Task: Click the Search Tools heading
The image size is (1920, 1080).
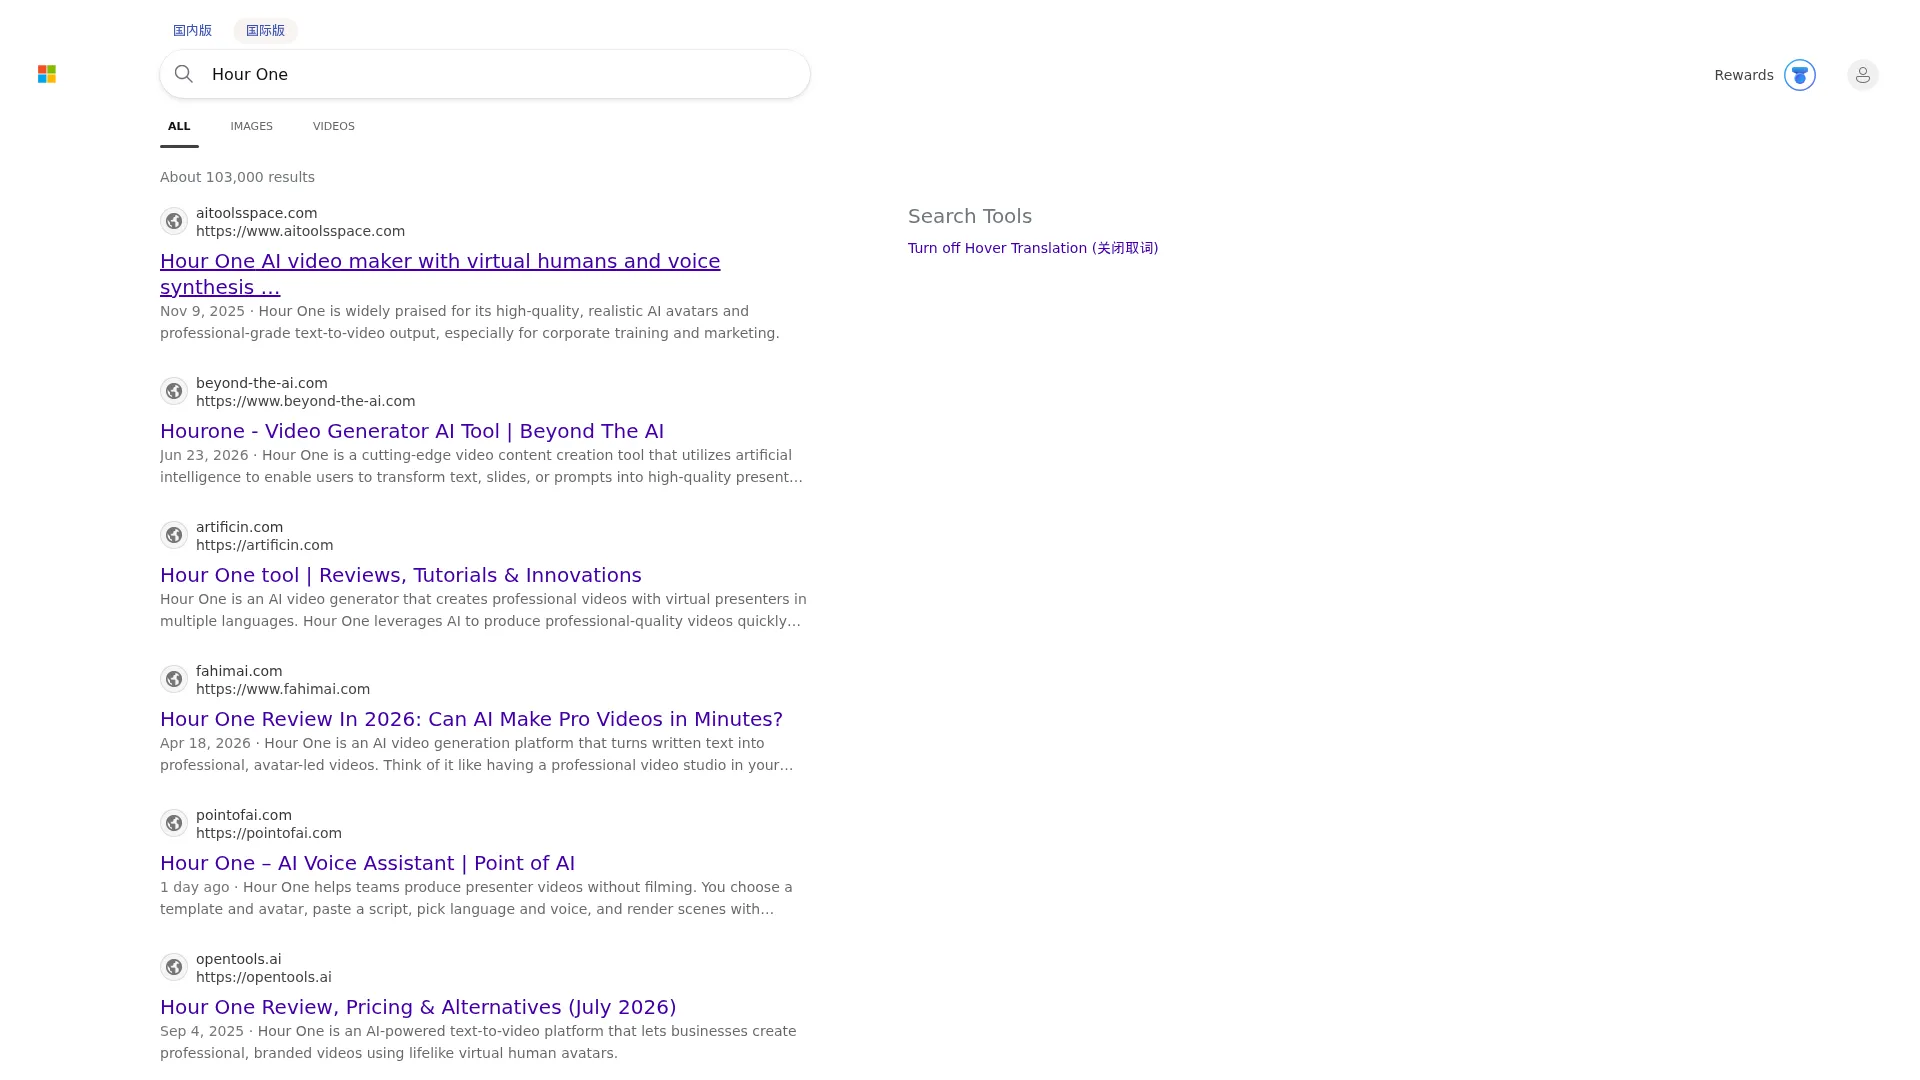Action: (970, 216)
